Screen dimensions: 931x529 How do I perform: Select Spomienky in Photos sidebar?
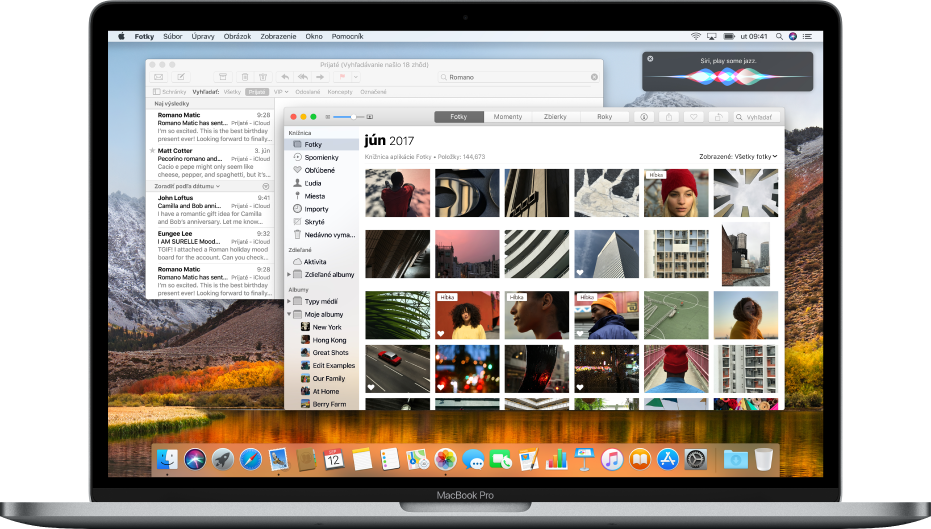322,157
